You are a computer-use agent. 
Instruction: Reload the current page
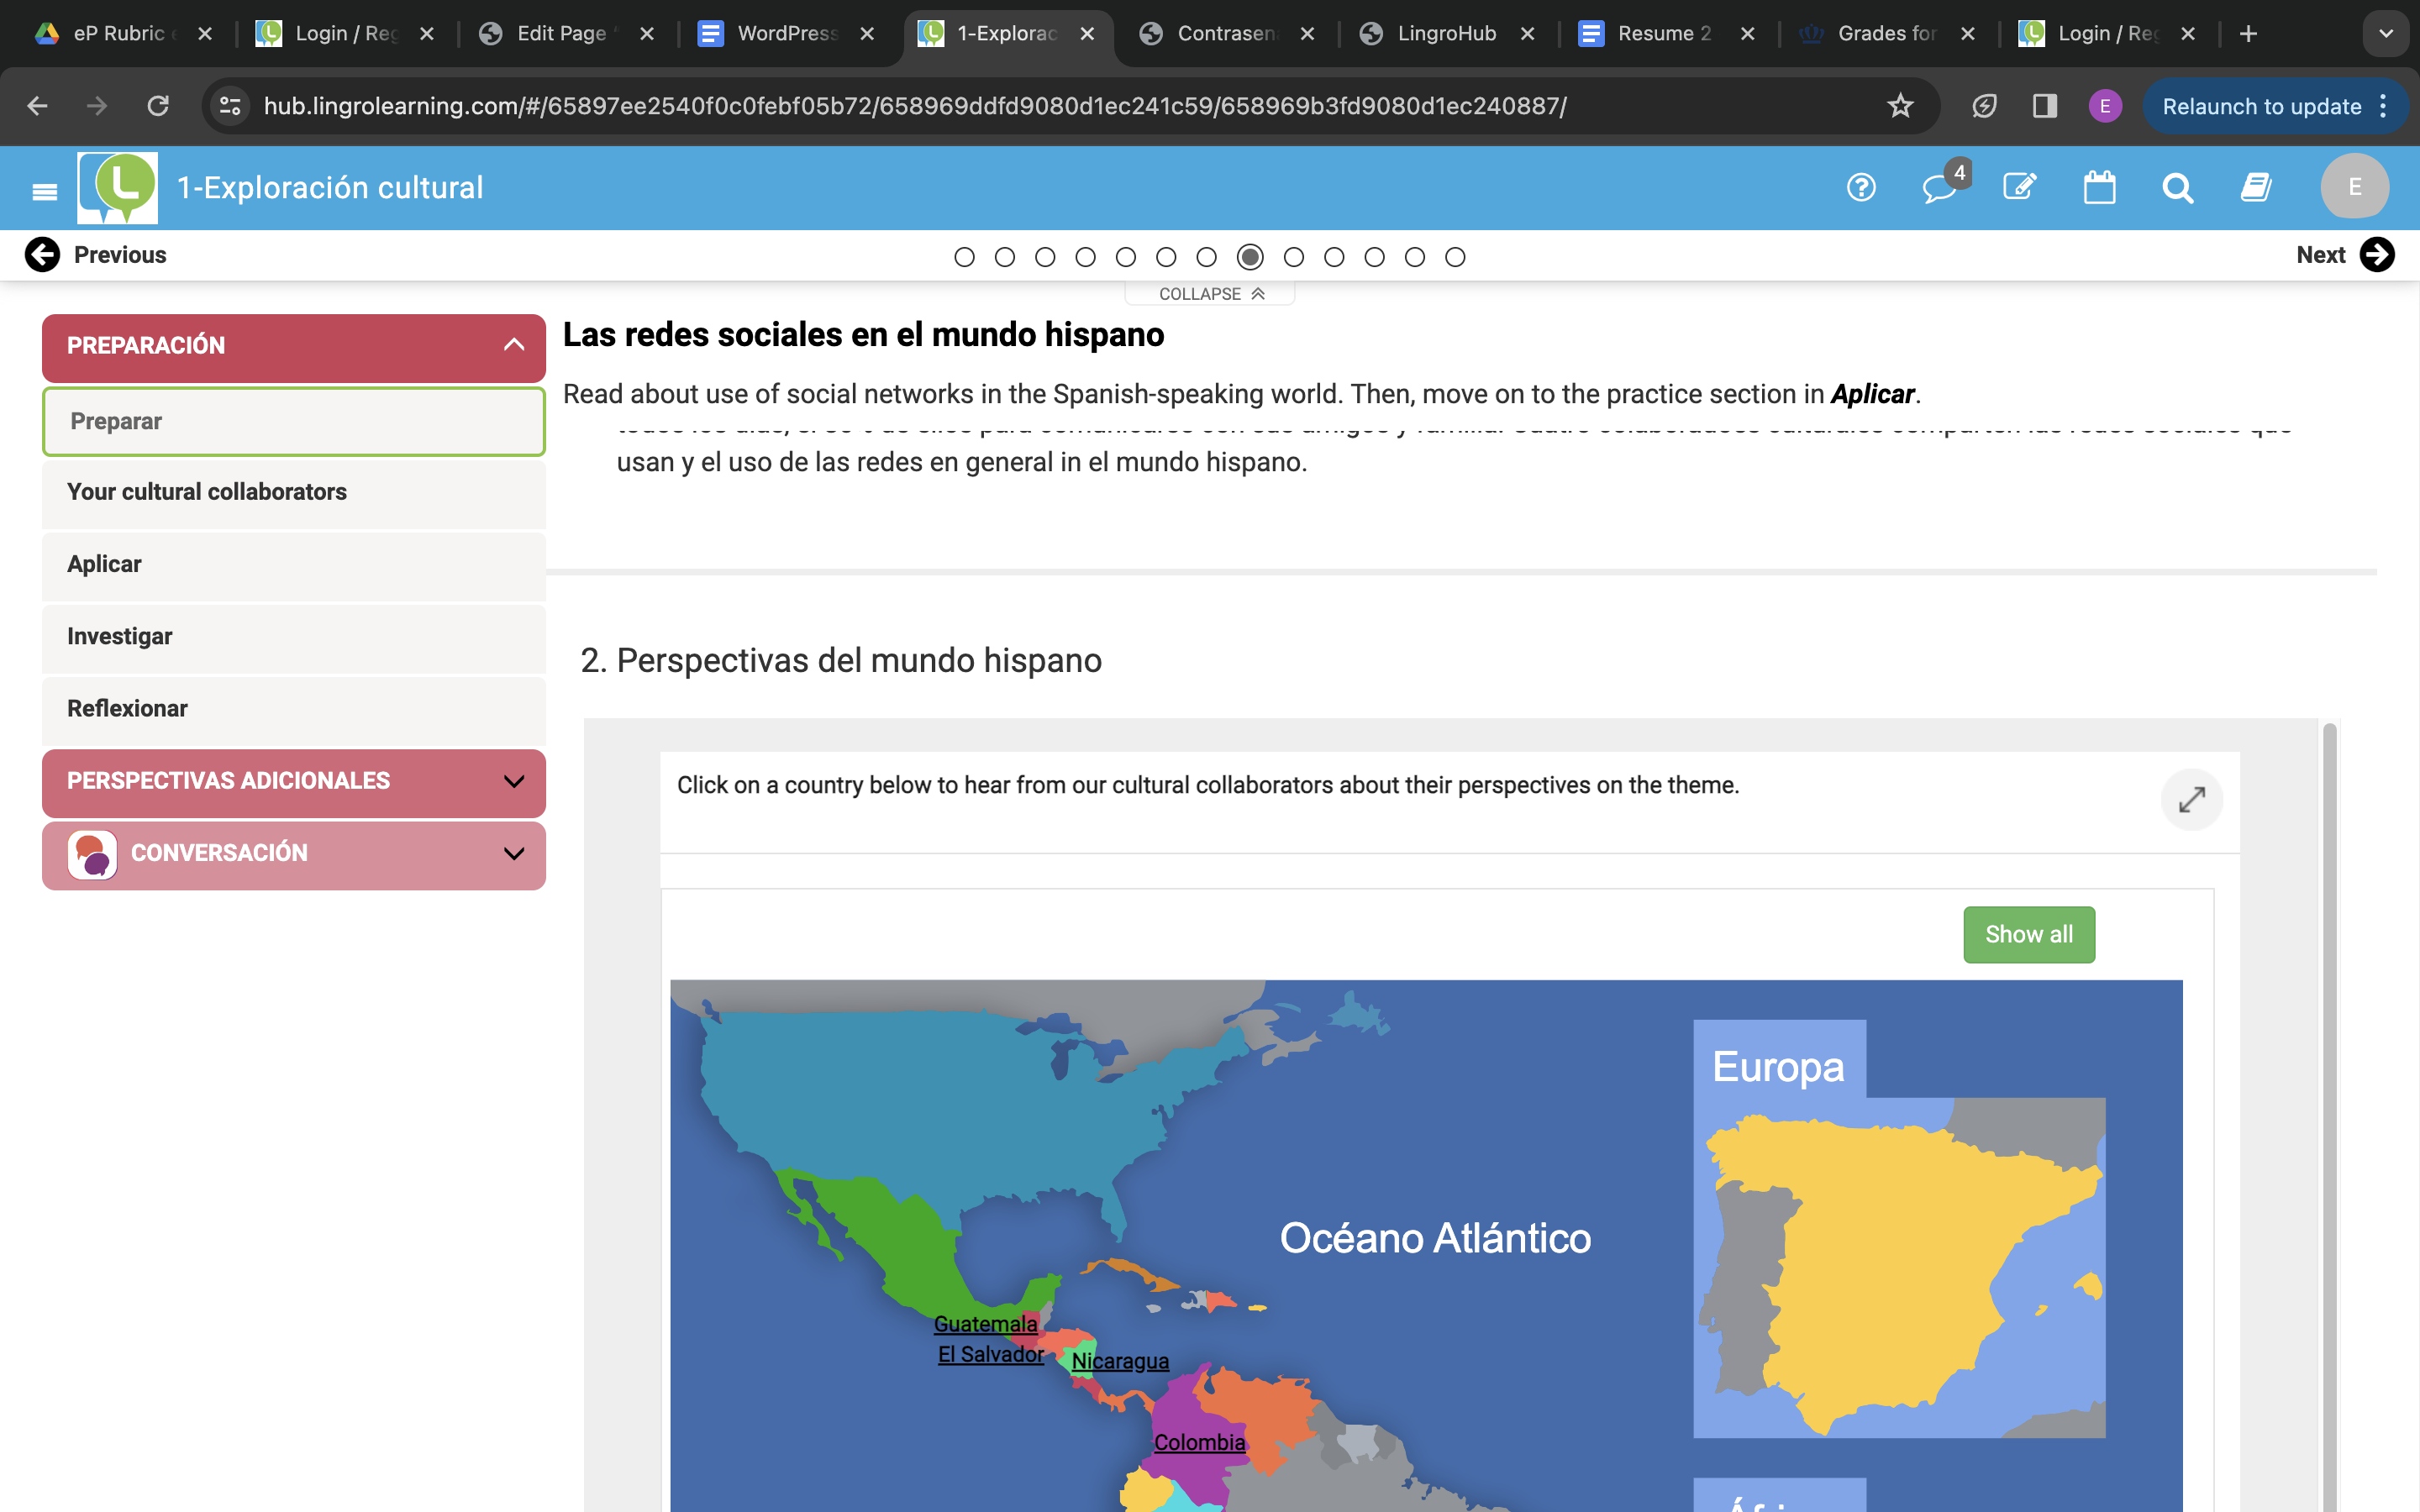coord(158,106)
